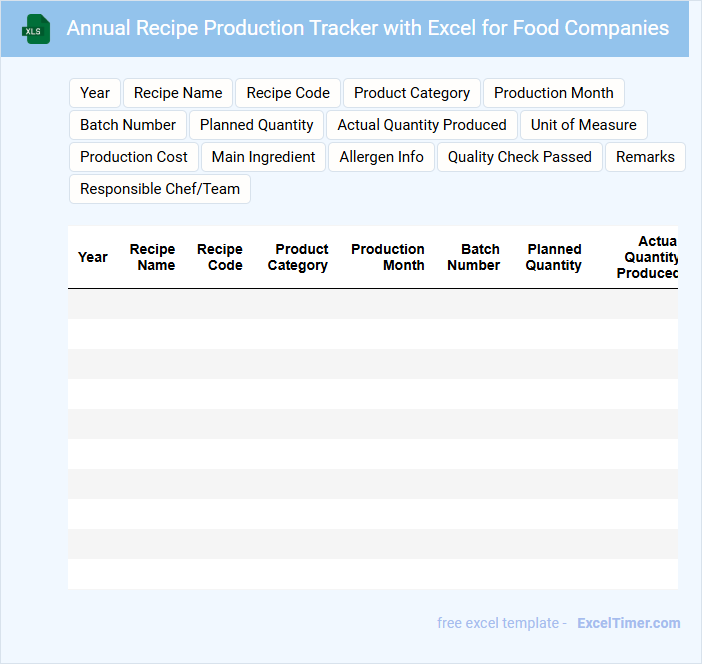702x664 pixels.
Task: Choose the Product Category tag
Action: coord(412,93)
